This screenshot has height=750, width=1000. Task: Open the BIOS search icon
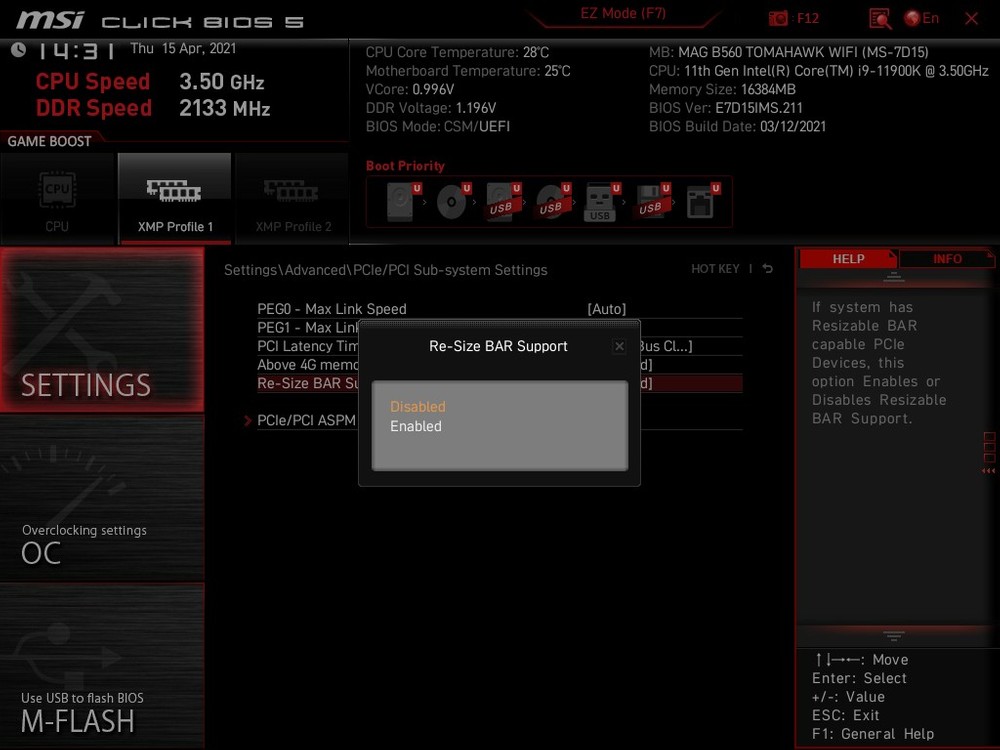(880, 18)
